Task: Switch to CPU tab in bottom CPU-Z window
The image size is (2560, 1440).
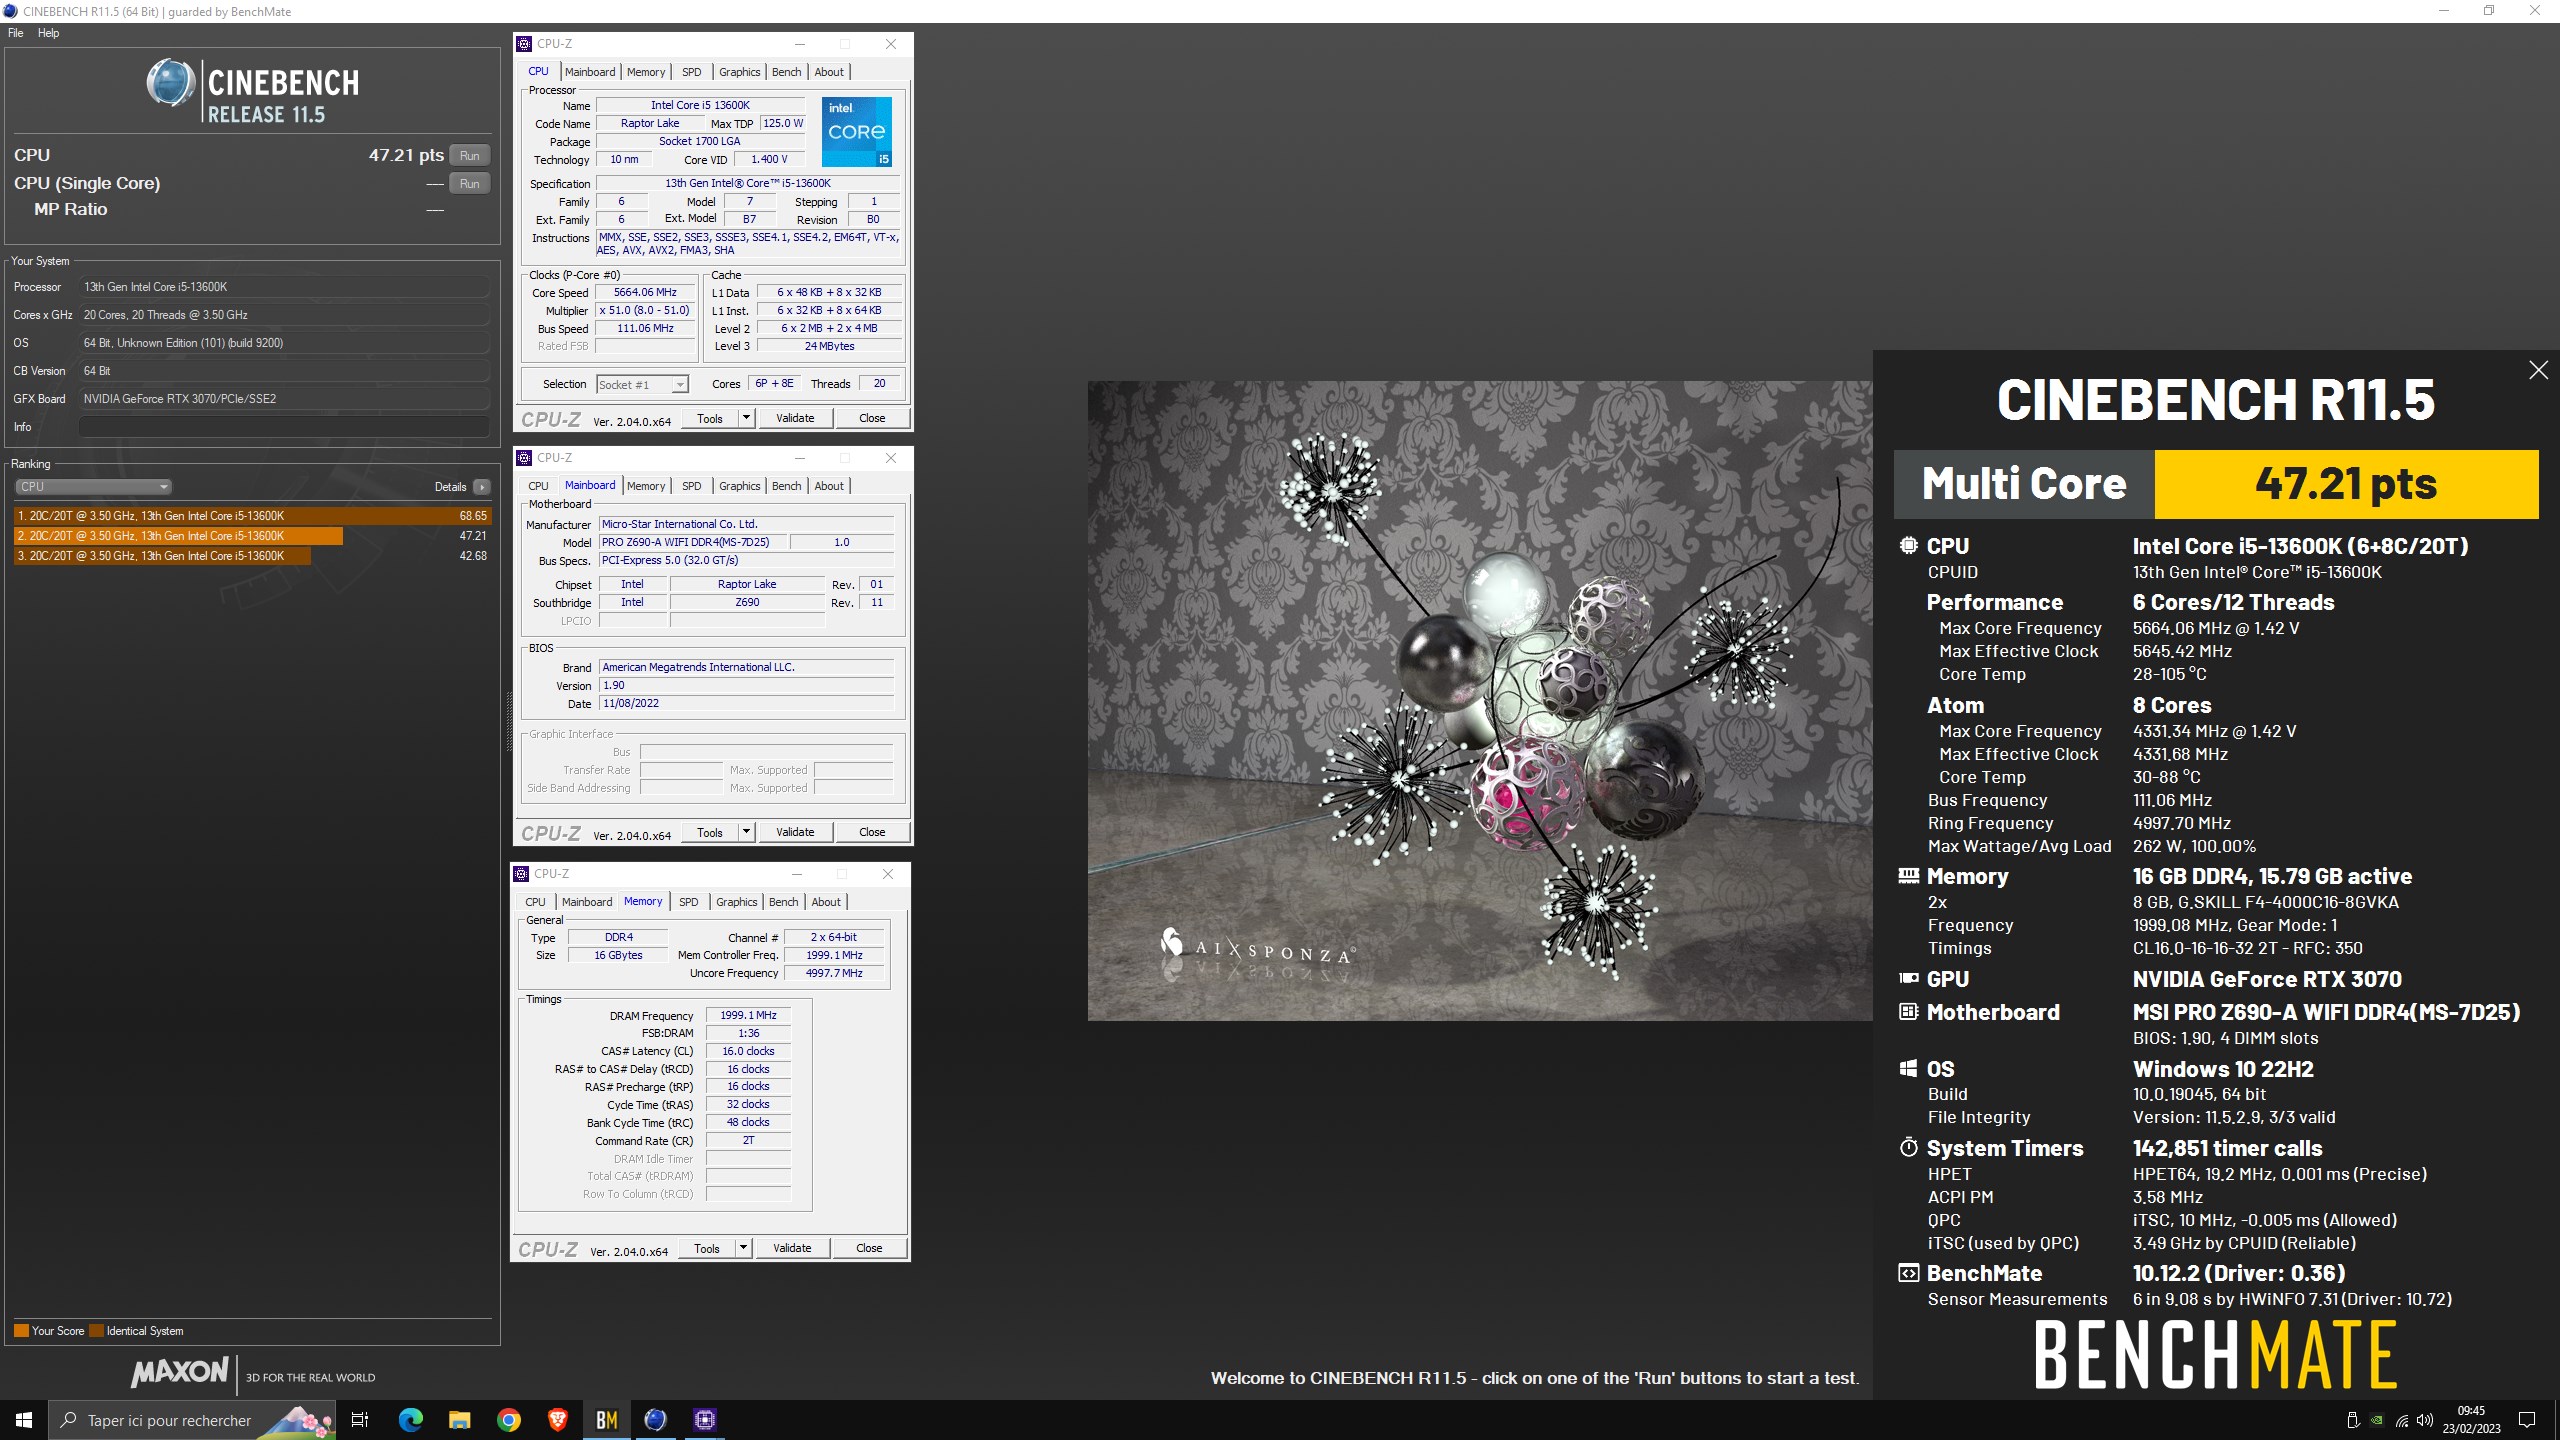Action: pyautogui.click(x=535, y=902)
